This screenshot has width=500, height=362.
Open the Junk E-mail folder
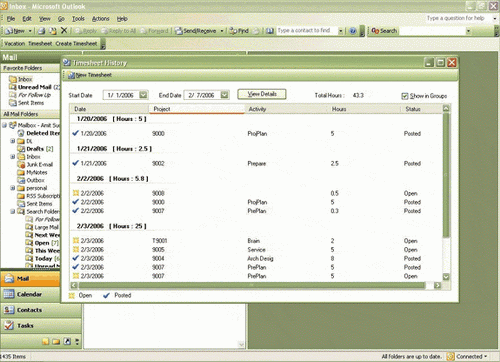[x=35, y=164]
